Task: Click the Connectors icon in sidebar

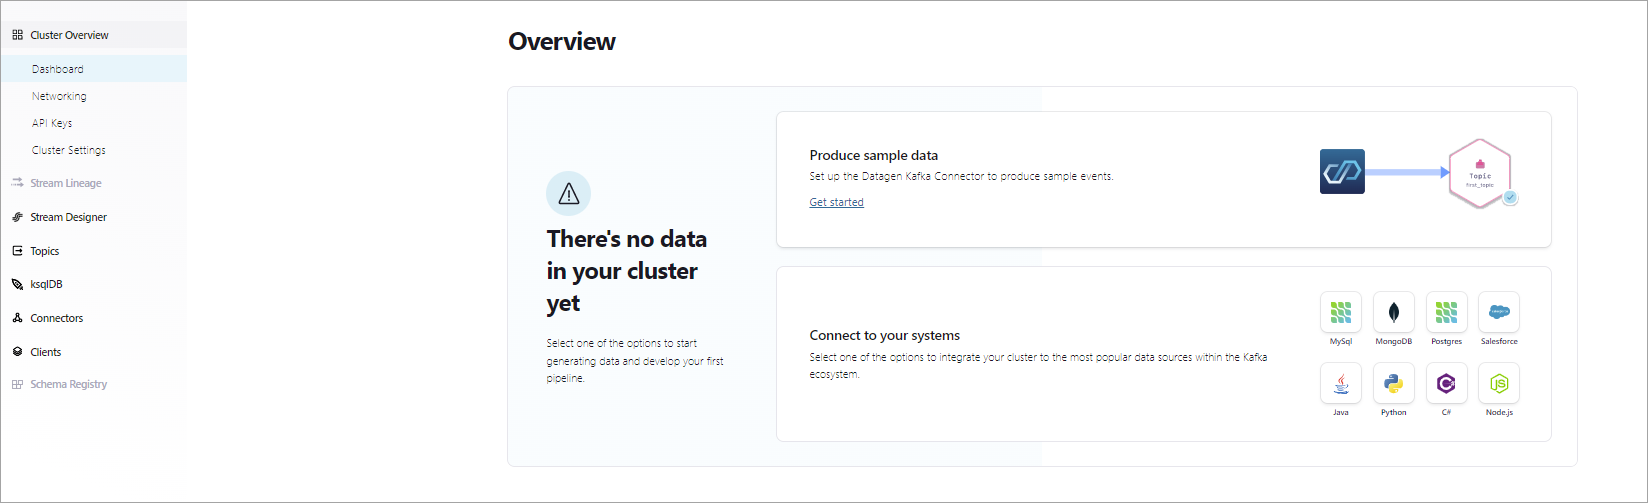Action: point(17,318)
